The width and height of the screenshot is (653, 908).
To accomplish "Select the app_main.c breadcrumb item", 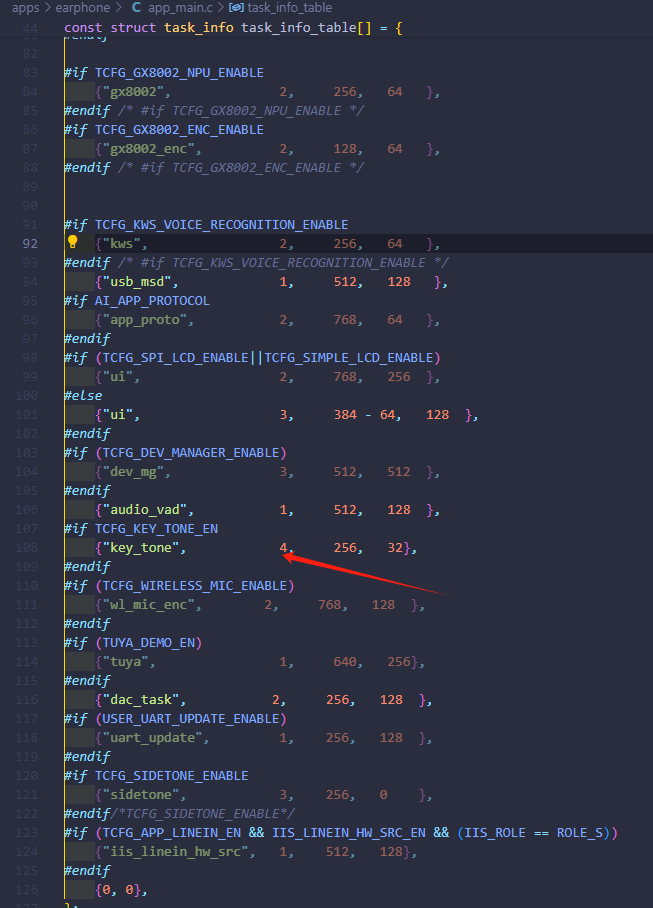I will click(180, 8).
